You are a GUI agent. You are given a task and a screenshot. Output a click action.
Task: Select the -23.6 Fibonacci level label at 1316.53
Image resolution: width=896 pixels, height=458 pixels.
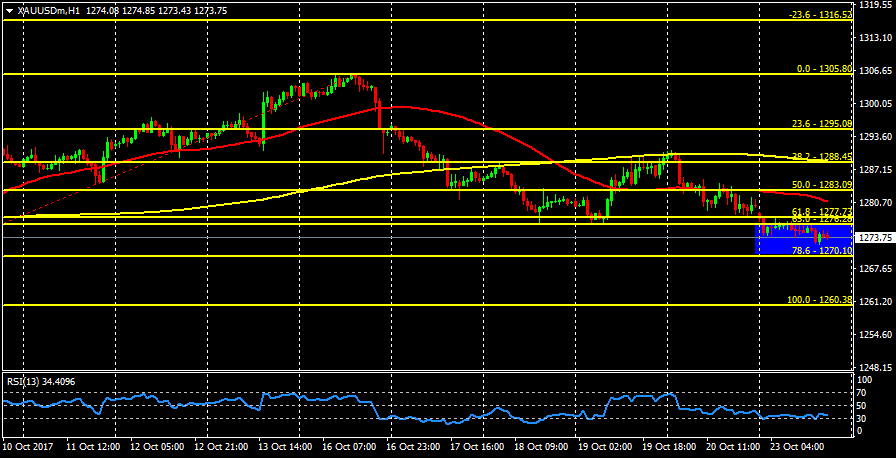click(x=820, y=15)
